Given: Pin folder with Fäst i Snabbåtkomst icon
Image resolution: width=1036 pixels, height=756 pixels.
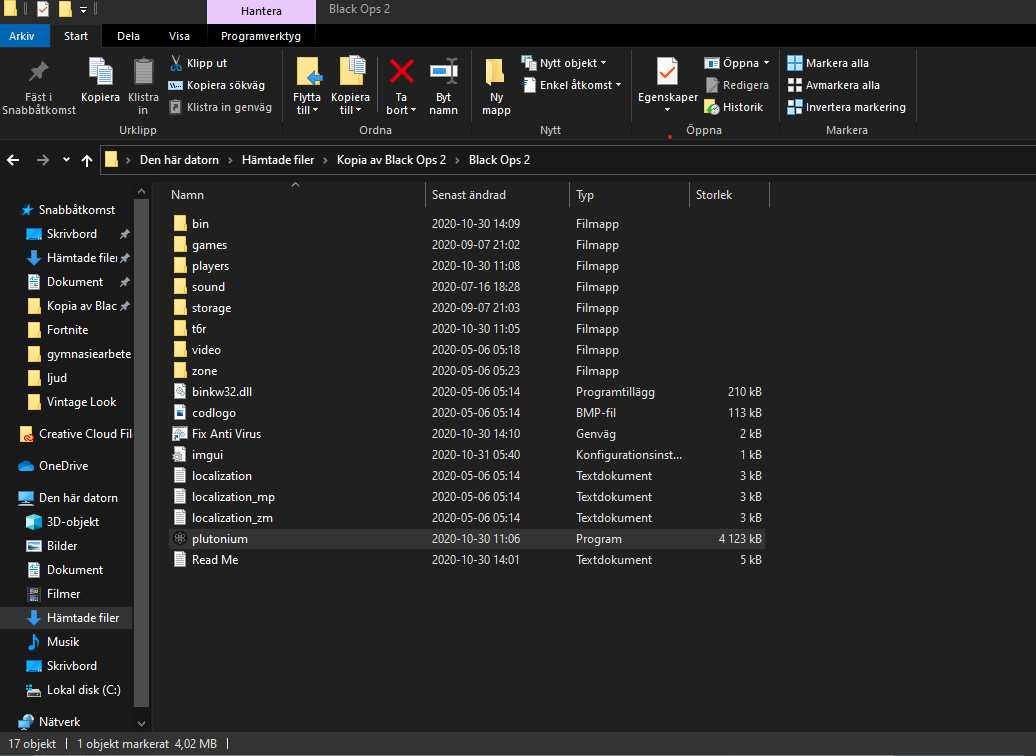Looking at the screenshot, I should tap(38, 86).
